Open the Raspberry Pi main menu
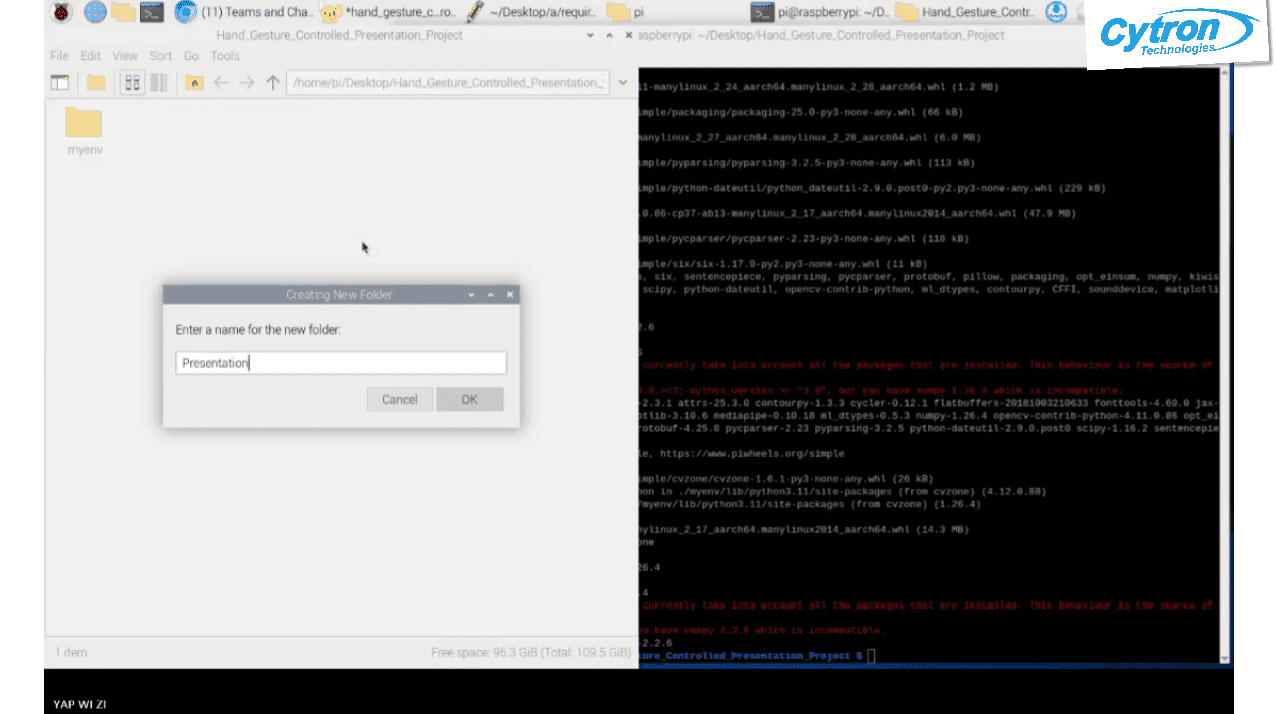This screenshot has height=714, width=1276. click(62, 12)
